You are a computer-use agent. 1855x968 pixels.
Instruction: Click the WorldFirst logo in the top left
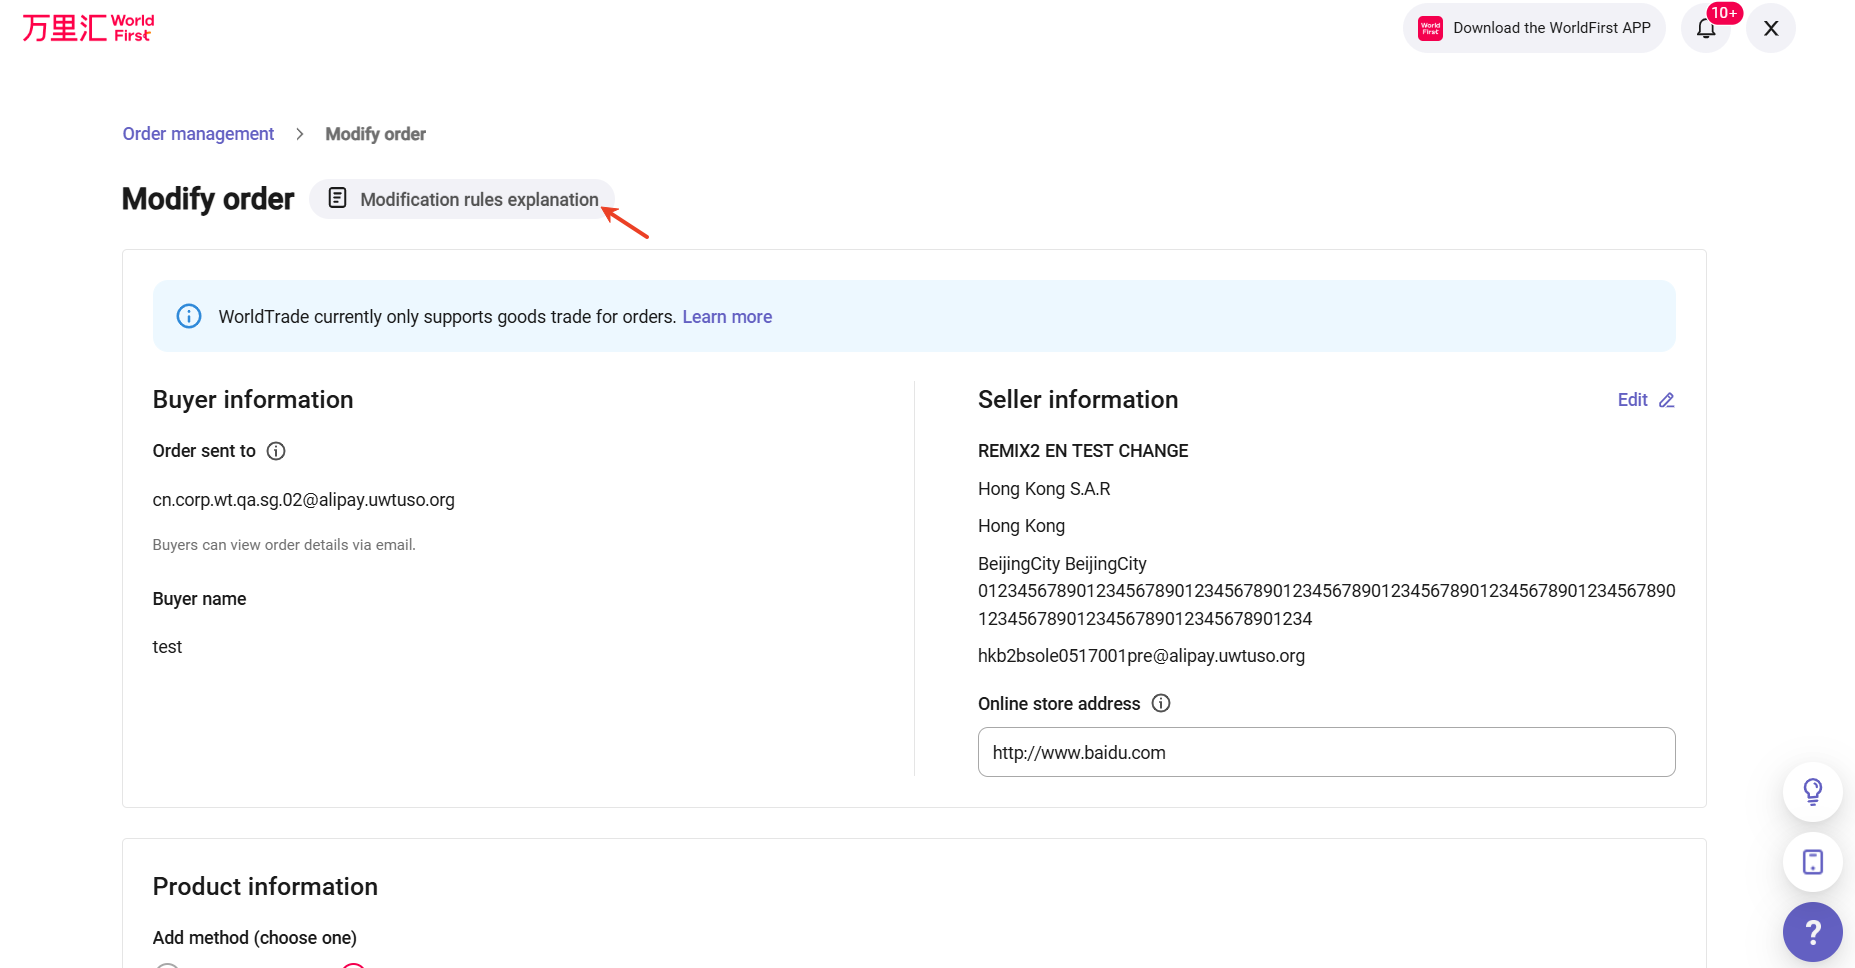point(87,27)
